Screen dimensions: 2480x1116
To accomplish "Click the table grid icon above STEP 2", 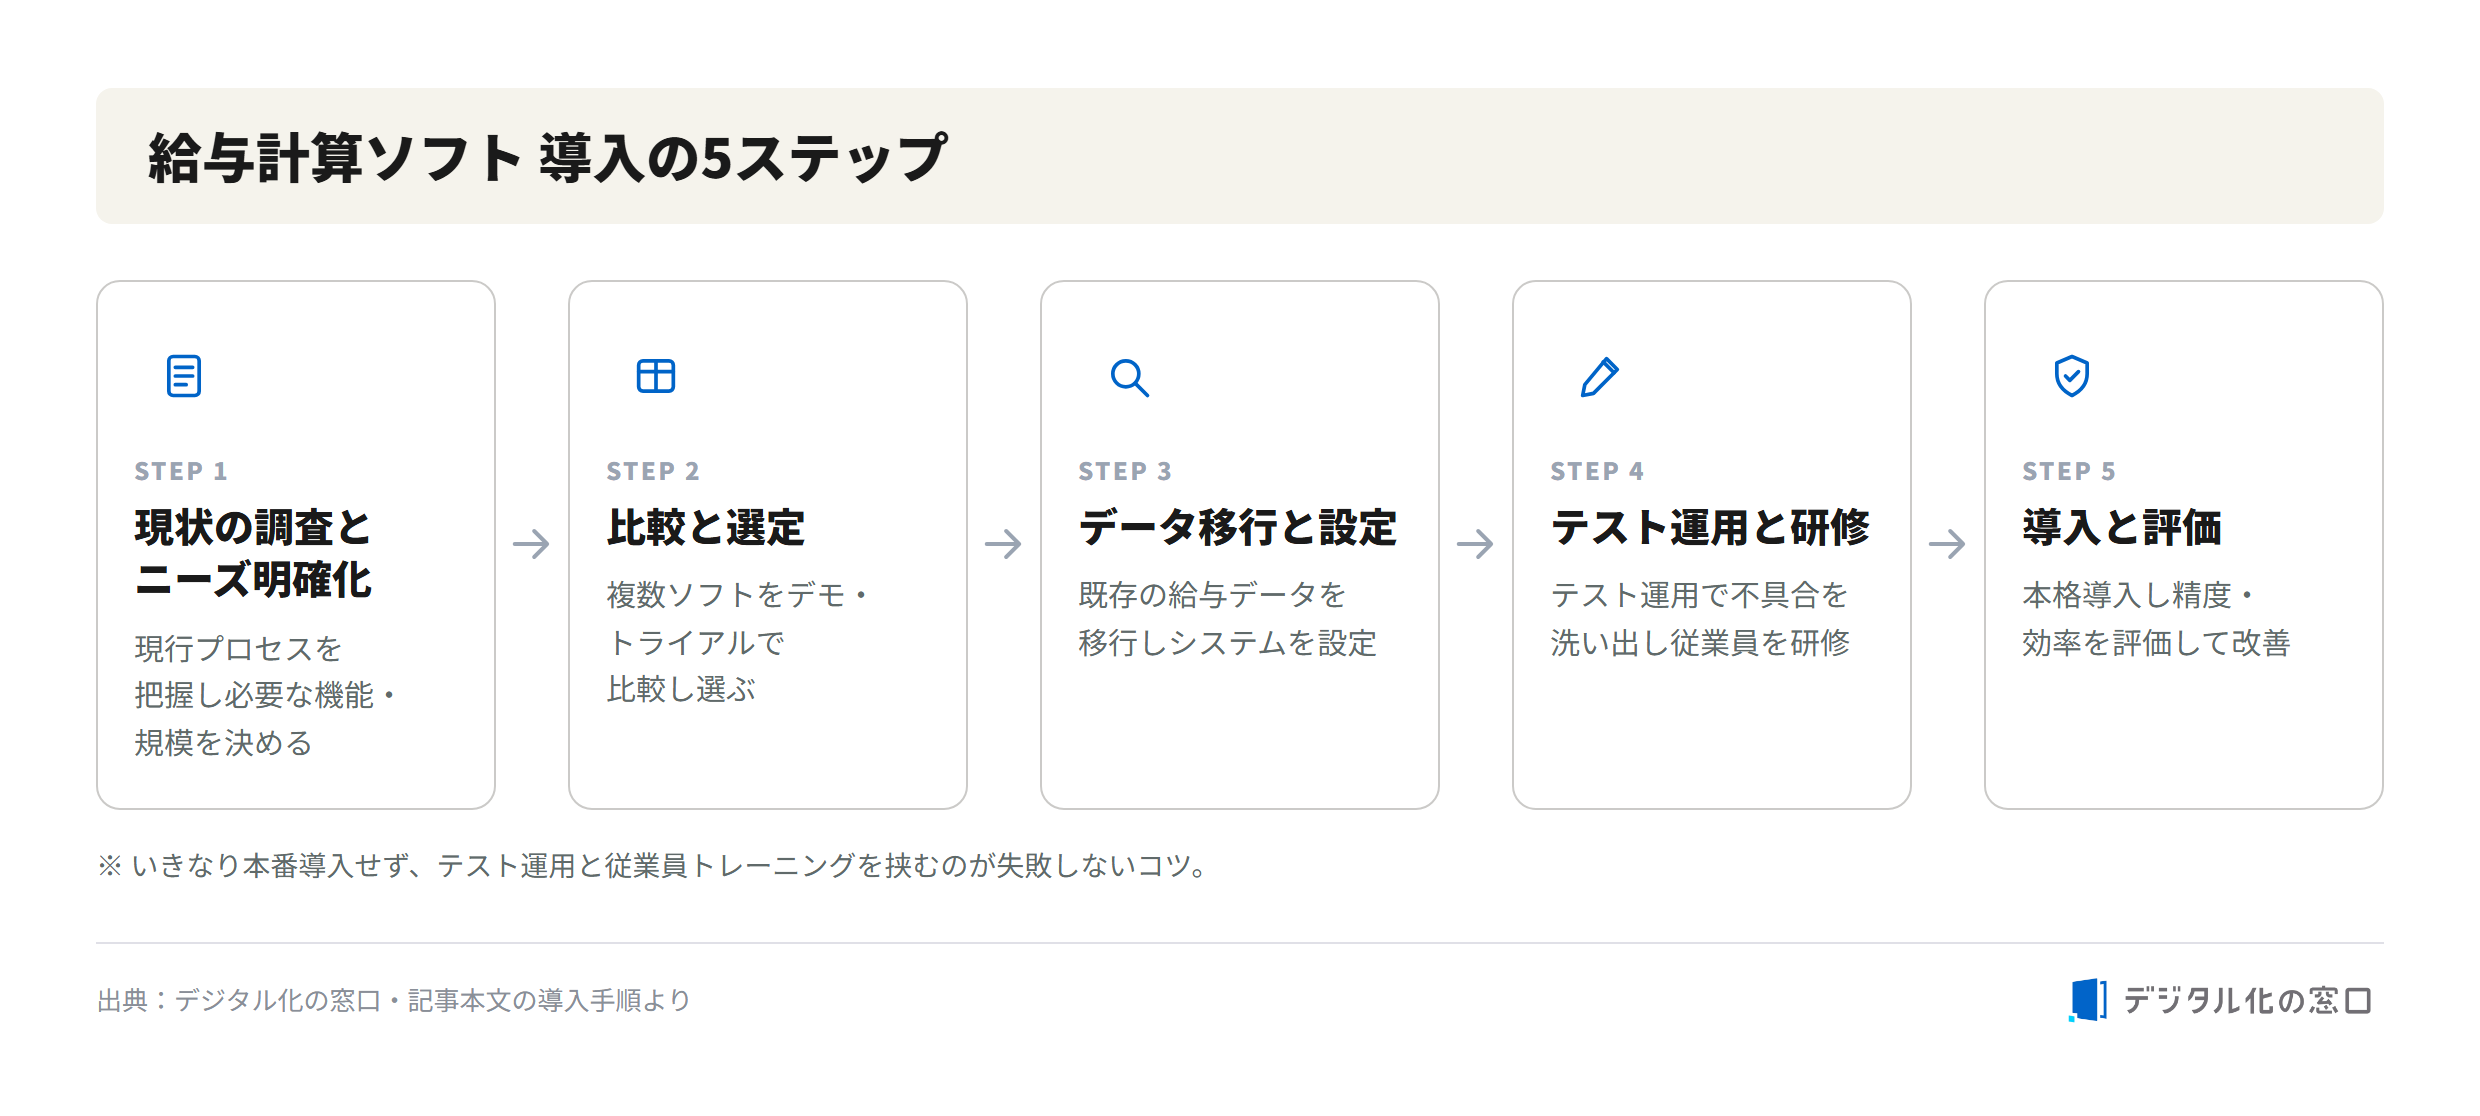I will tap(656, 376).
